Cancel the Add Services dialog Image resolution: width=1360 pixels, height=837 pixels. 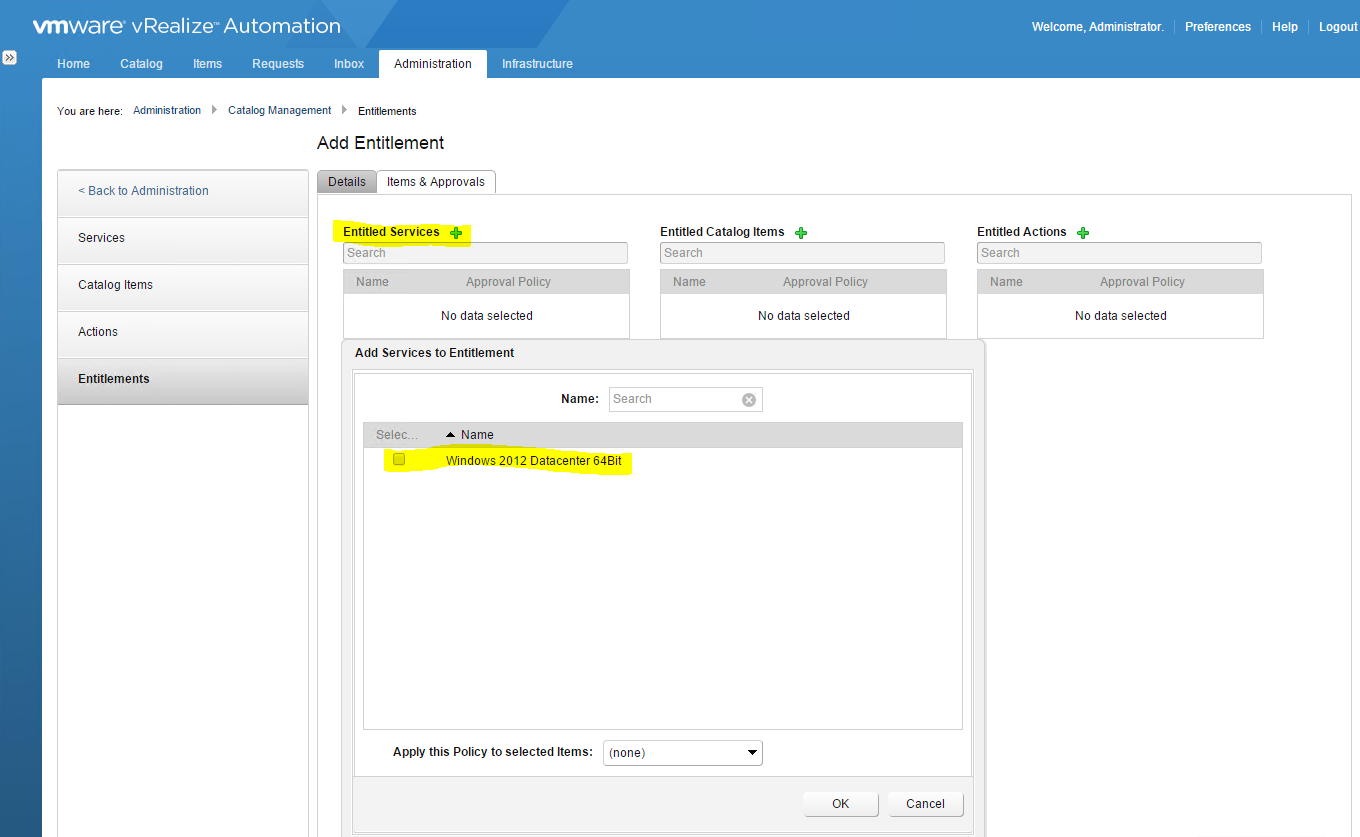click(925, 804)
